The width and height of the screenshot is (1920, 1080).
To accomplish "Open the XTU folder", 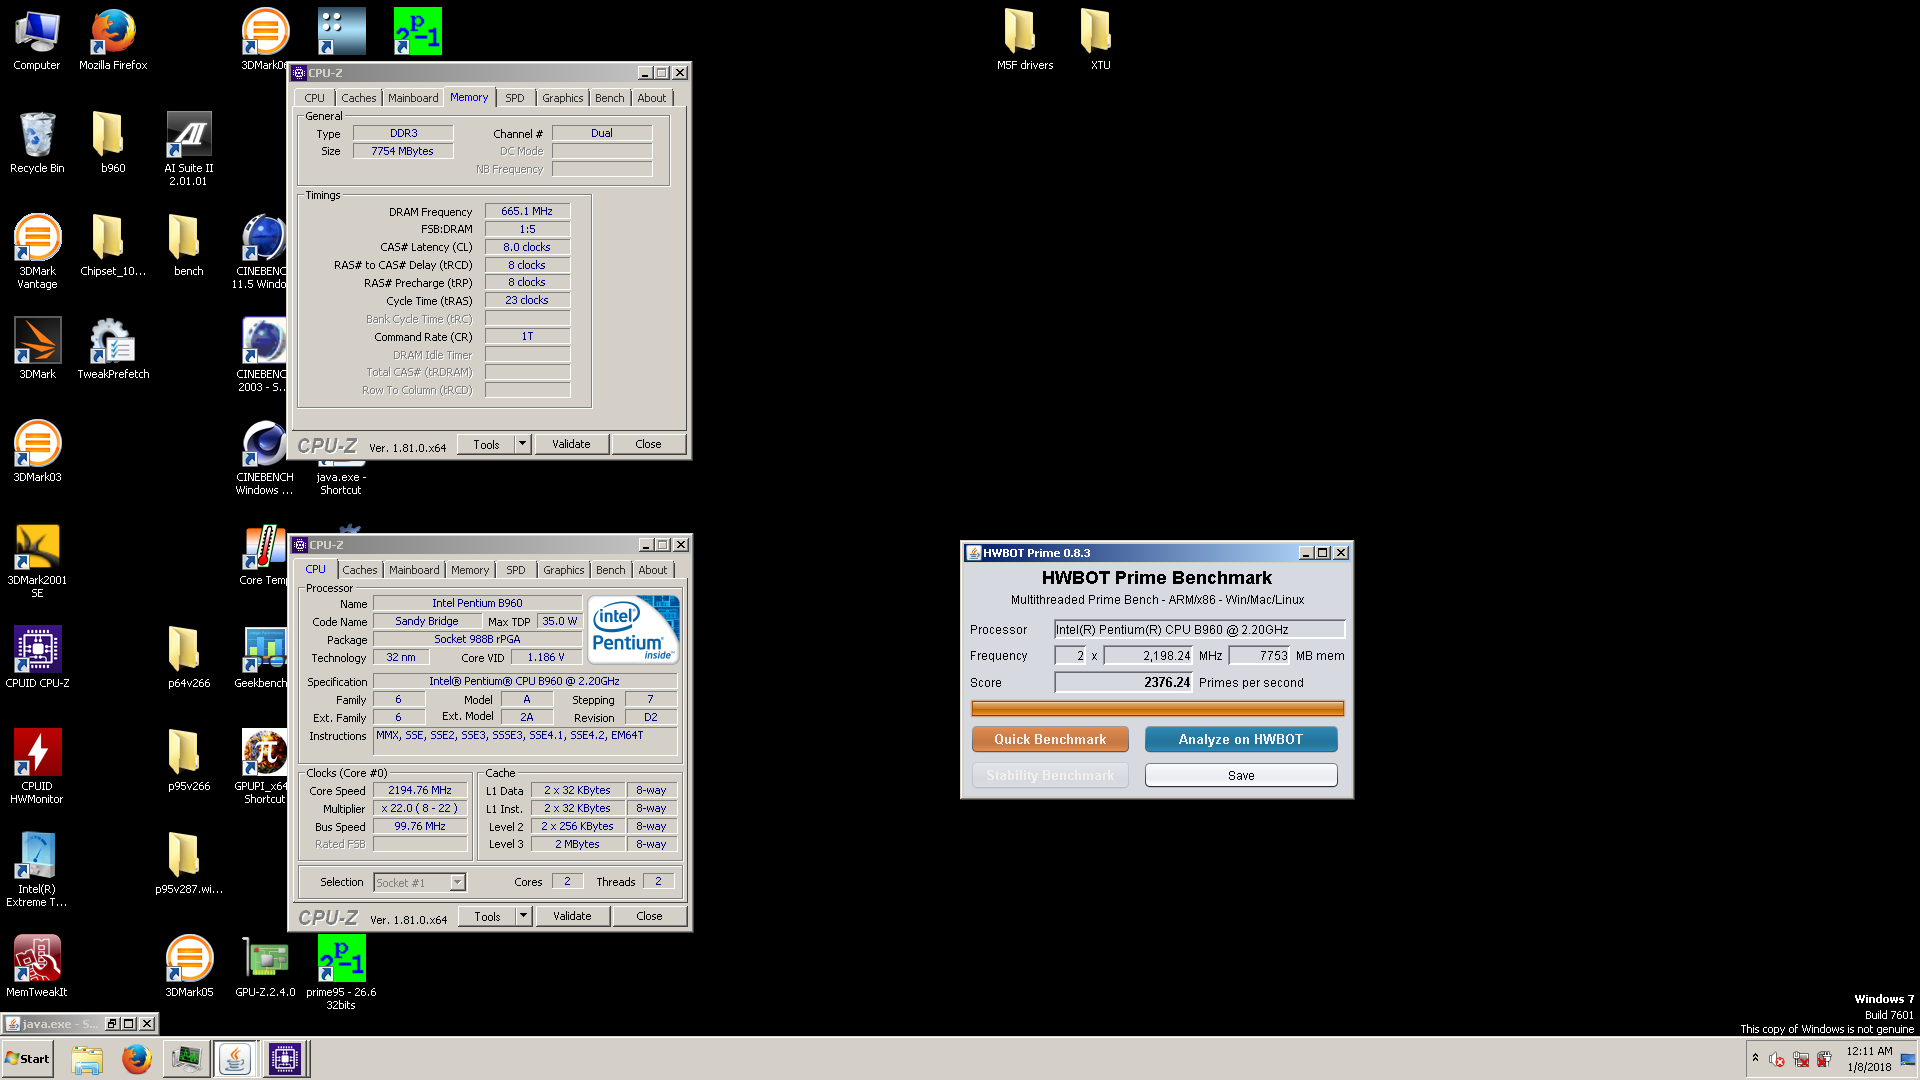I will (1100, 40).
